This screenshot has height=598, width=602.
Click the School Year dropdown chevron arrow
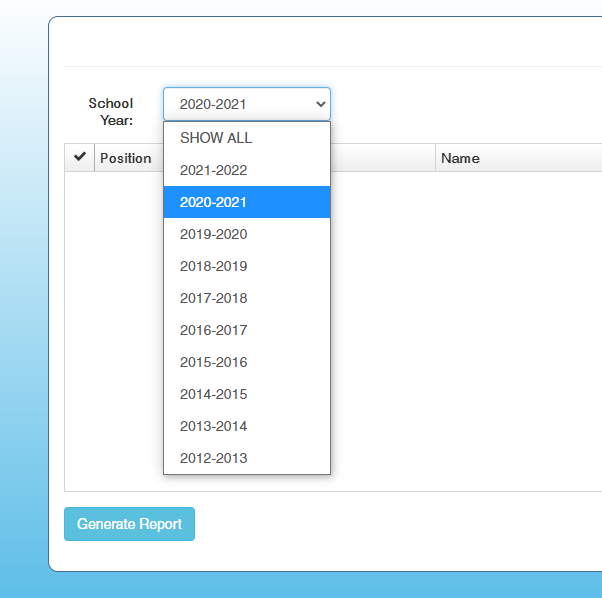(320, 104)
